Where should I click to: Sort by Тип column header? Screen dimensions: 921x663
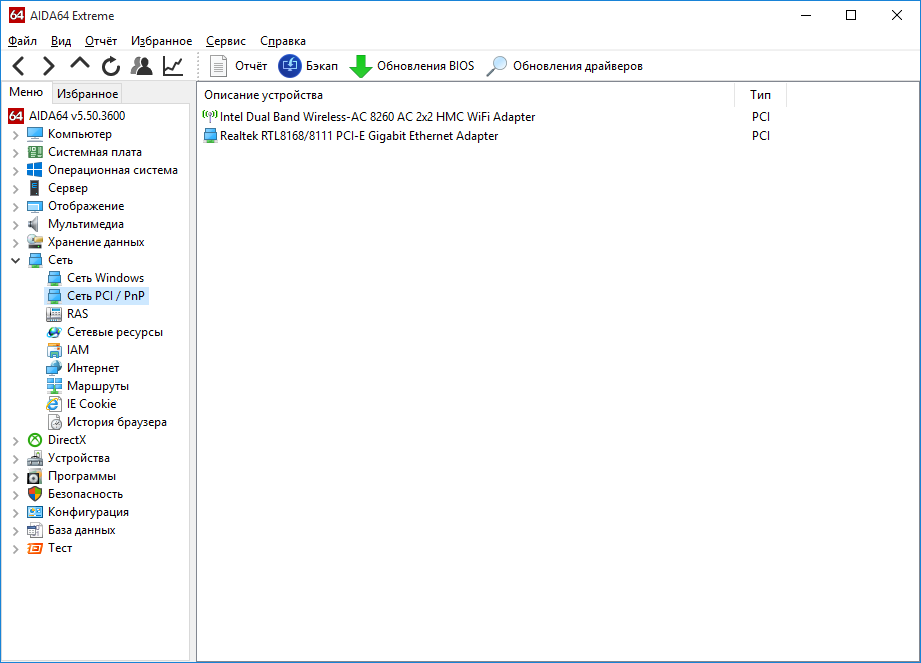[x=760, y=95]
